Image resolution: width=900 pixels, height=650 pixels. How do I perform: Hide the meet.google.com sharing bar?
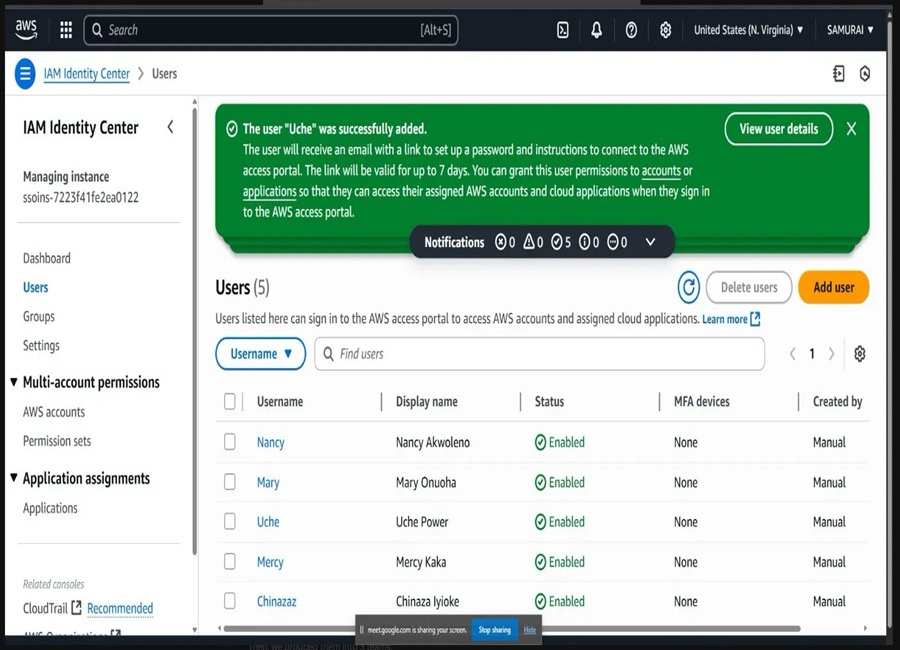[x=529, y=630]
